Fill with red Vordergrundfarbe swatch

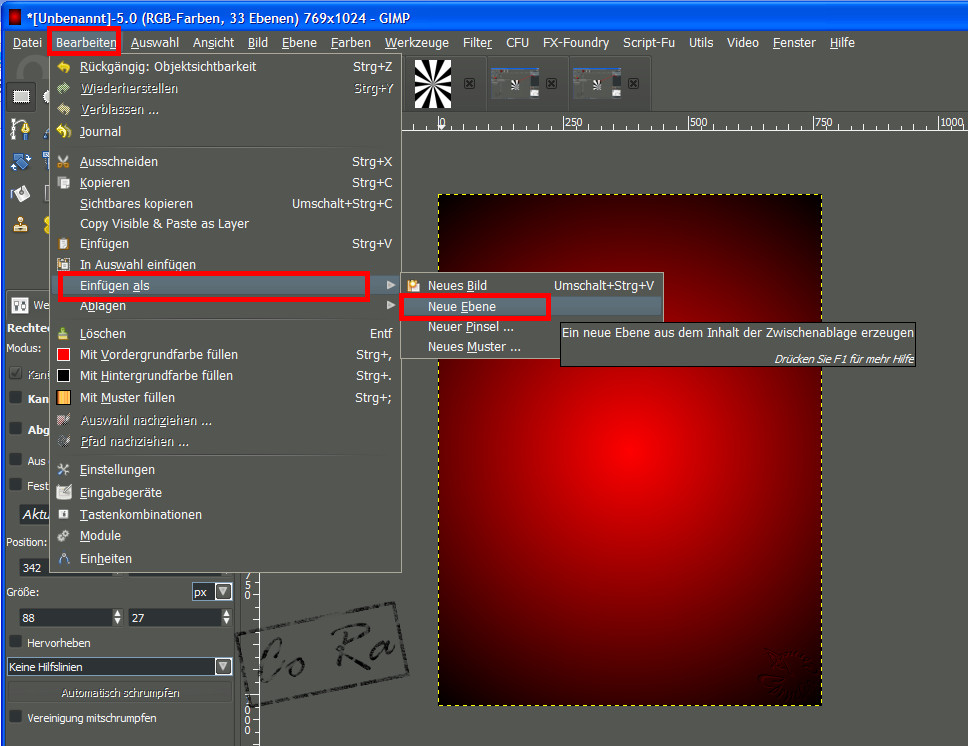(x=64, y=355)
